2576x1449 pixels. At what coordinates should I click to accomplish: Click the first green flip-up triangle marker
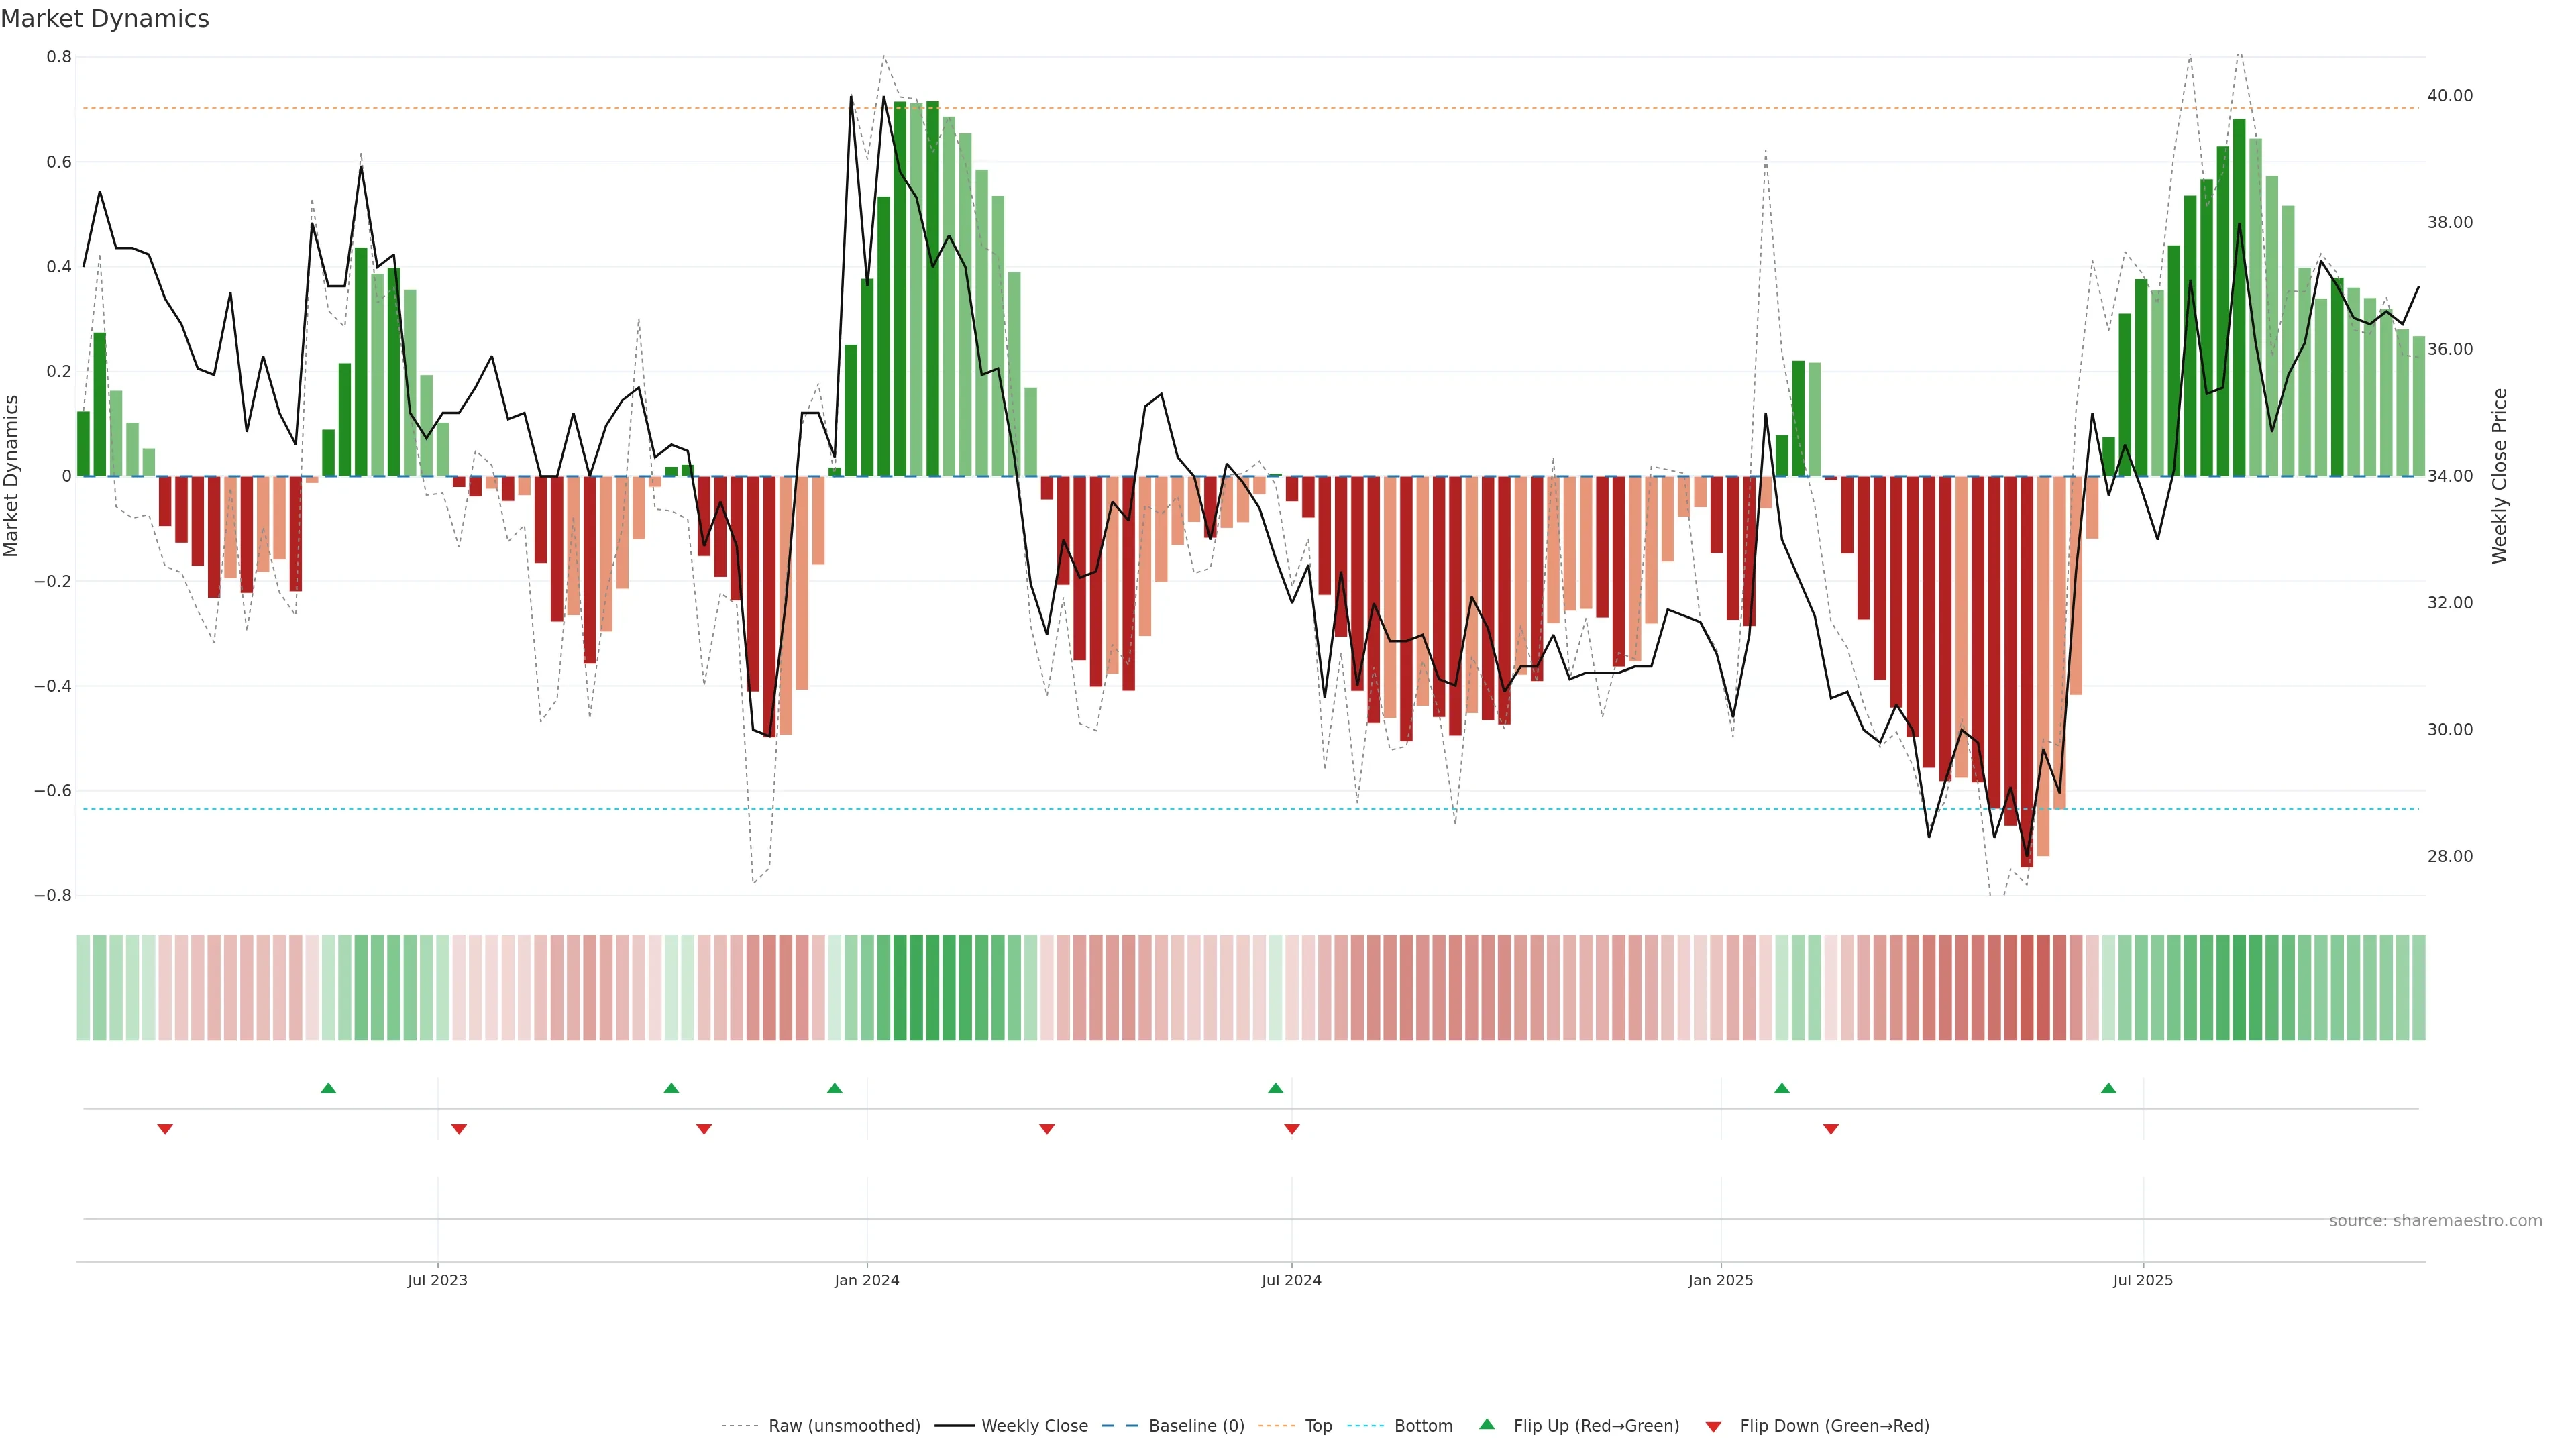click(x=328, y=1088)
